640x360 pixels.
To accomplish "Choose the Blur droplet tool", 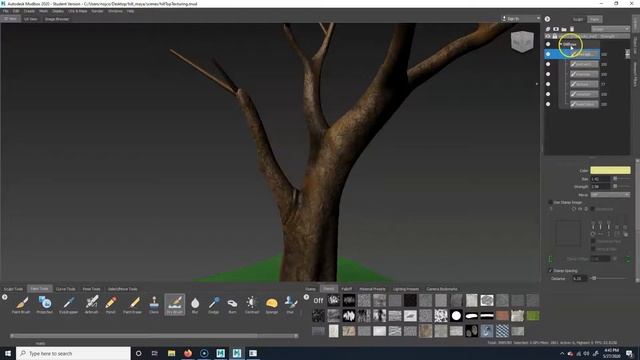I will click(x=195, y=304).
